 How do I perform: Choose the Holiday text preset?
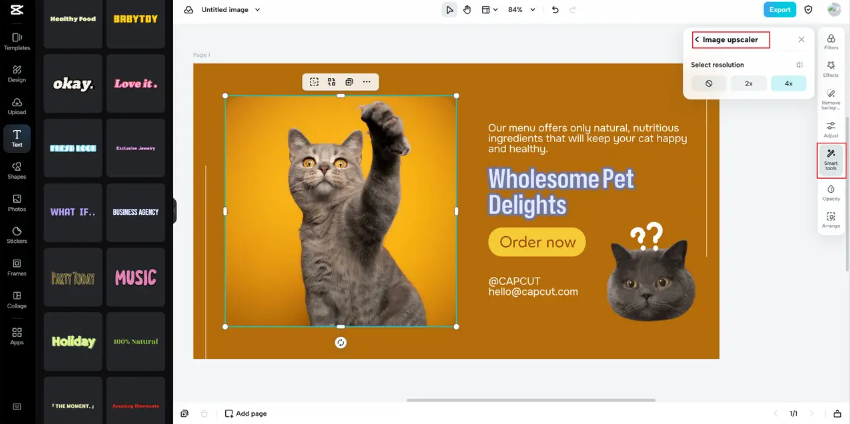73,342
